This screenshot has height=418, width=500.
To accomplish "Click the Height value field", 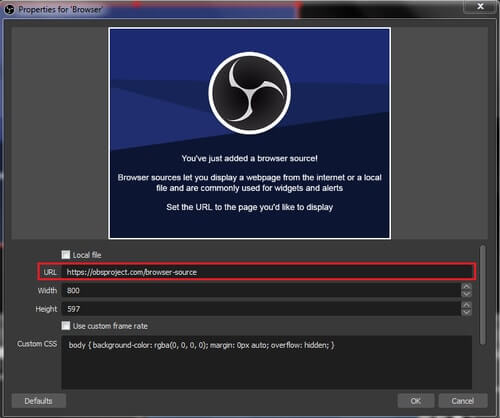I will [261, 309].
